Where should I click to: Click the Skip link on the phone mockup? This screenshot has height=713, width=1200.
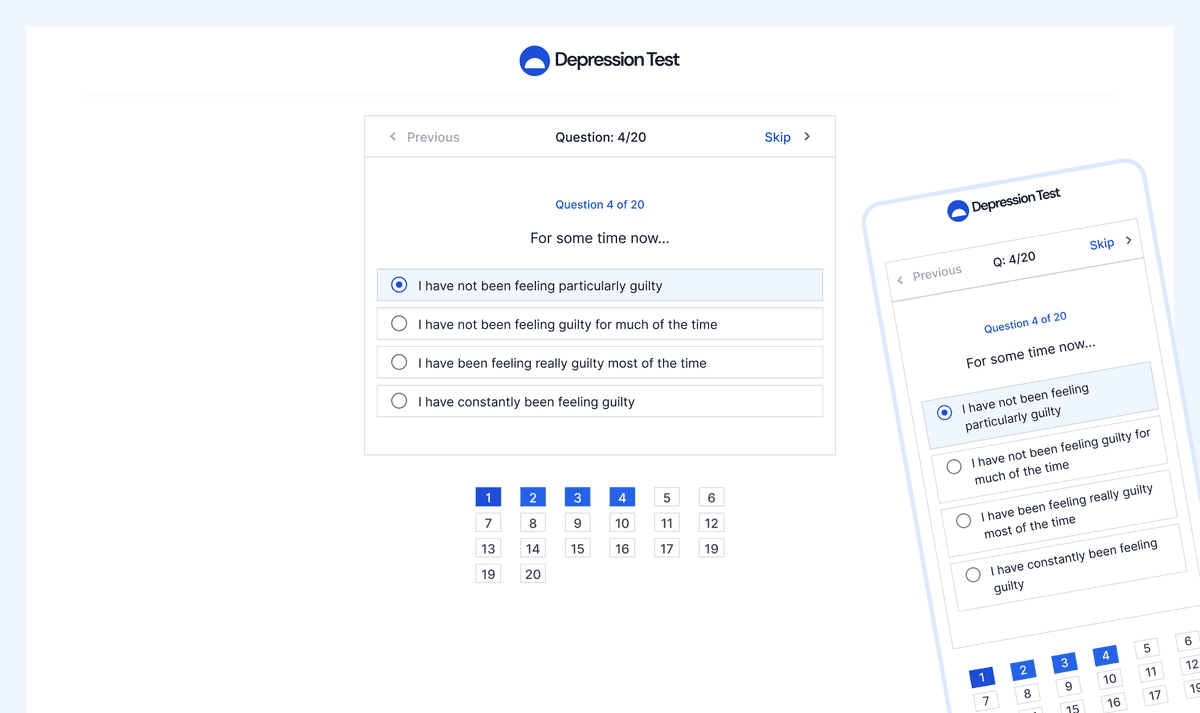tap(1102, 244)
